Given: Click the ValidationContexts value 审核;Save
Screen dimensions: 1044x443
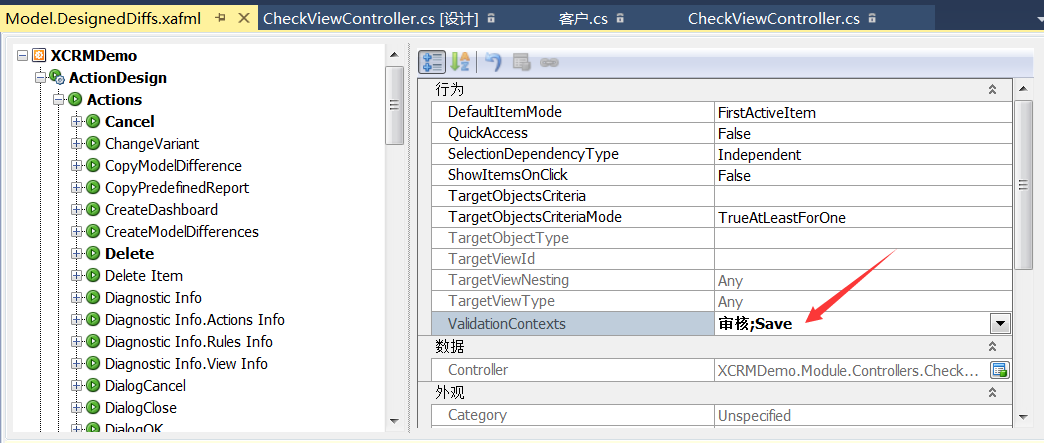Looking at the screenshot, I should (x=755, y=324).
